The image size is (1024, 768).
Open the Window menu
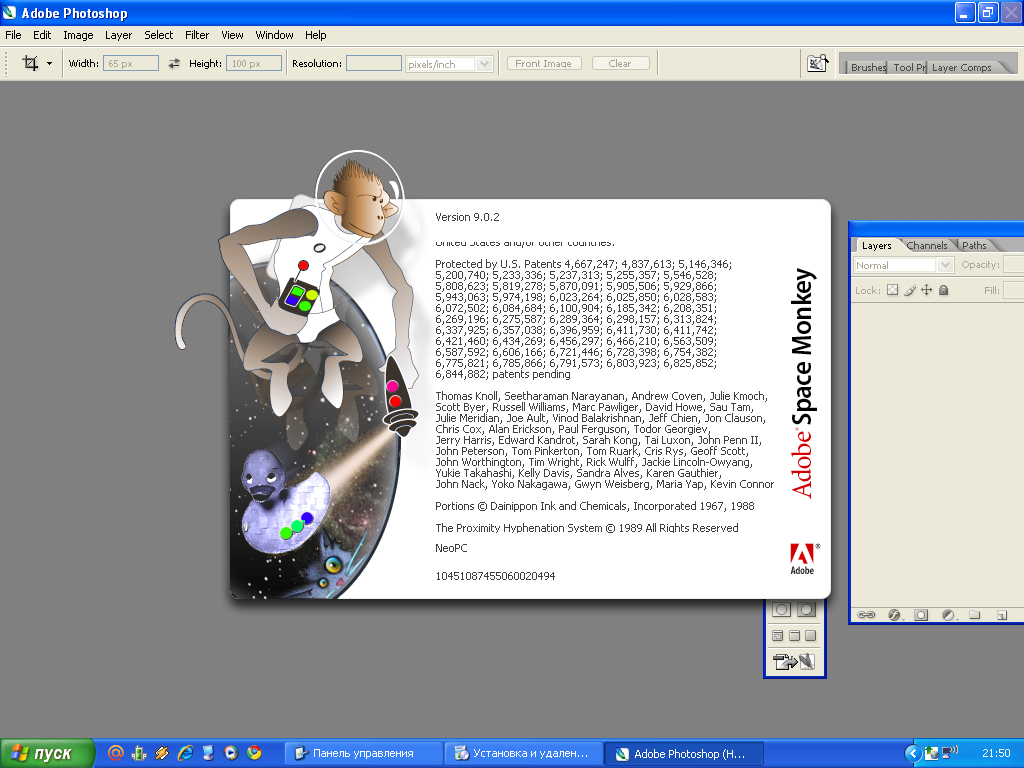[x=274, y=35]
